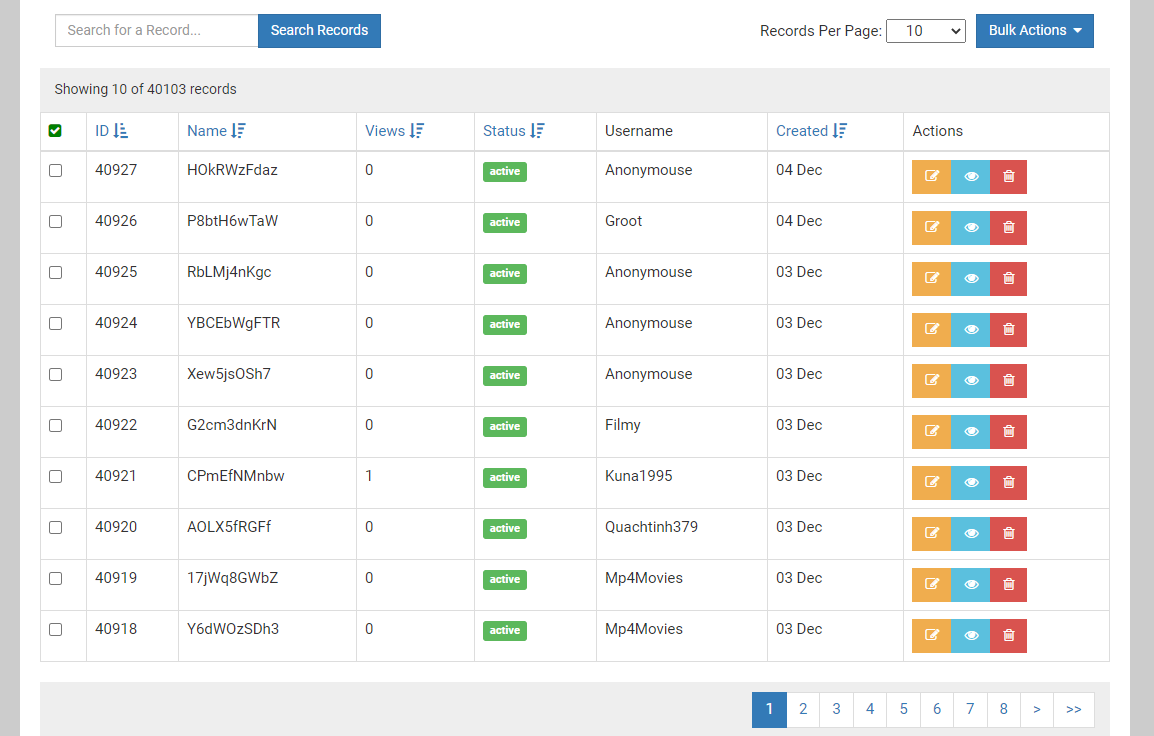Image resolution: width=1154 pixels, height=736 pixels.
Task: Uncheck the select-all checkbox in the header
Action: [56, 130]
